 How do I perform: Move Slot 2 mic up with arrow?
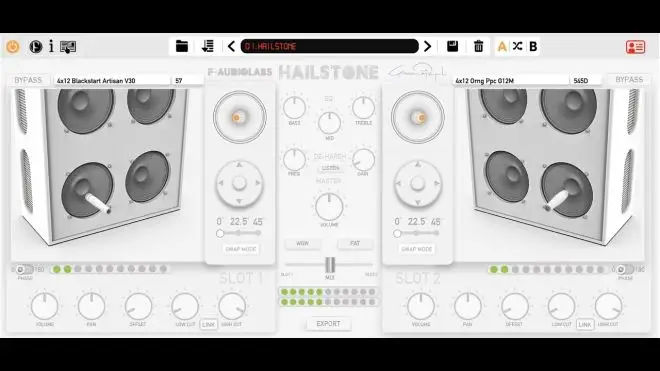[418, 165]
